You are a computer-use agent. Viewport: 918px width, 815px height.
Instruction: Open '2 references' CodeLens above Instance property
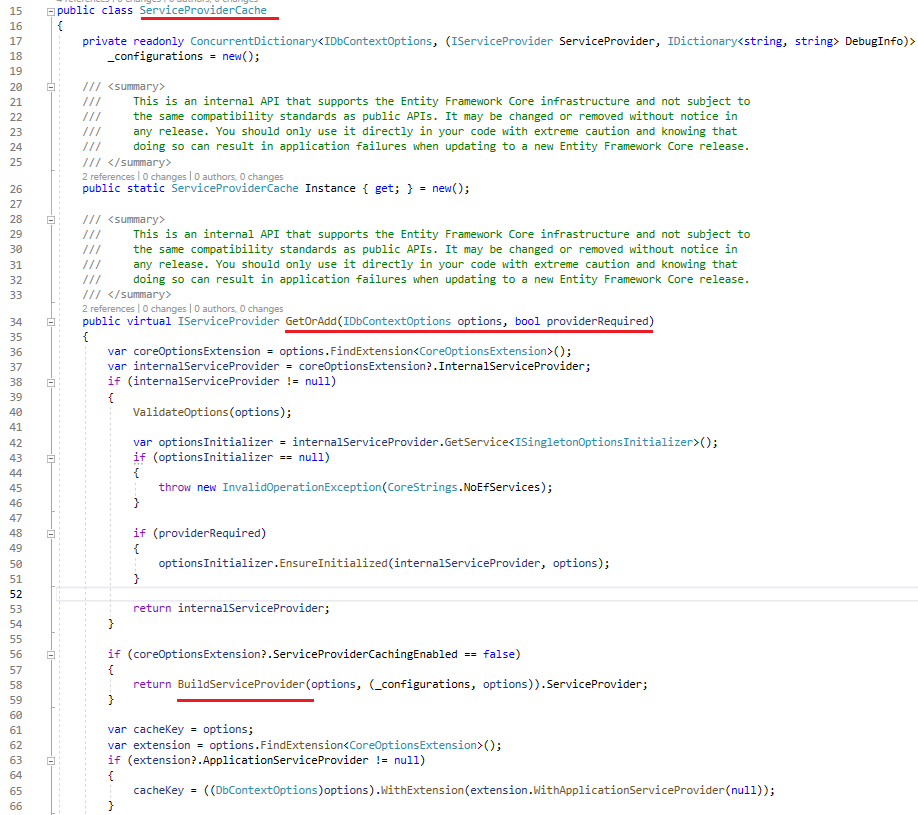click(108, 177)
